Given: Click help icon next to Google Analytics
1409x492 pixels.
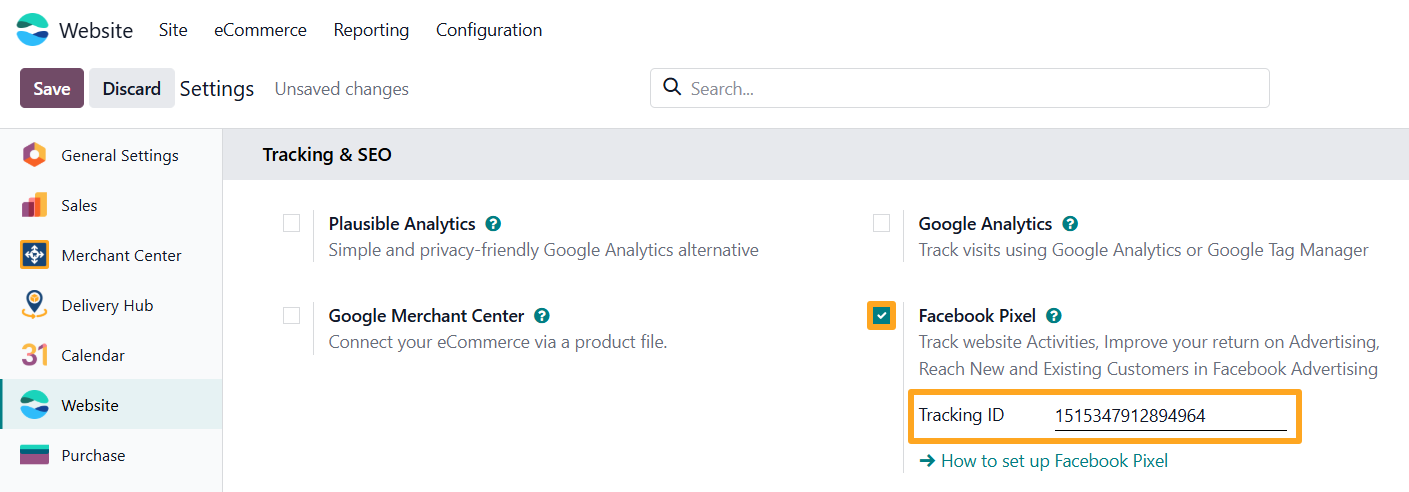Looking at the screenshot, I should tap(1070, 224).
